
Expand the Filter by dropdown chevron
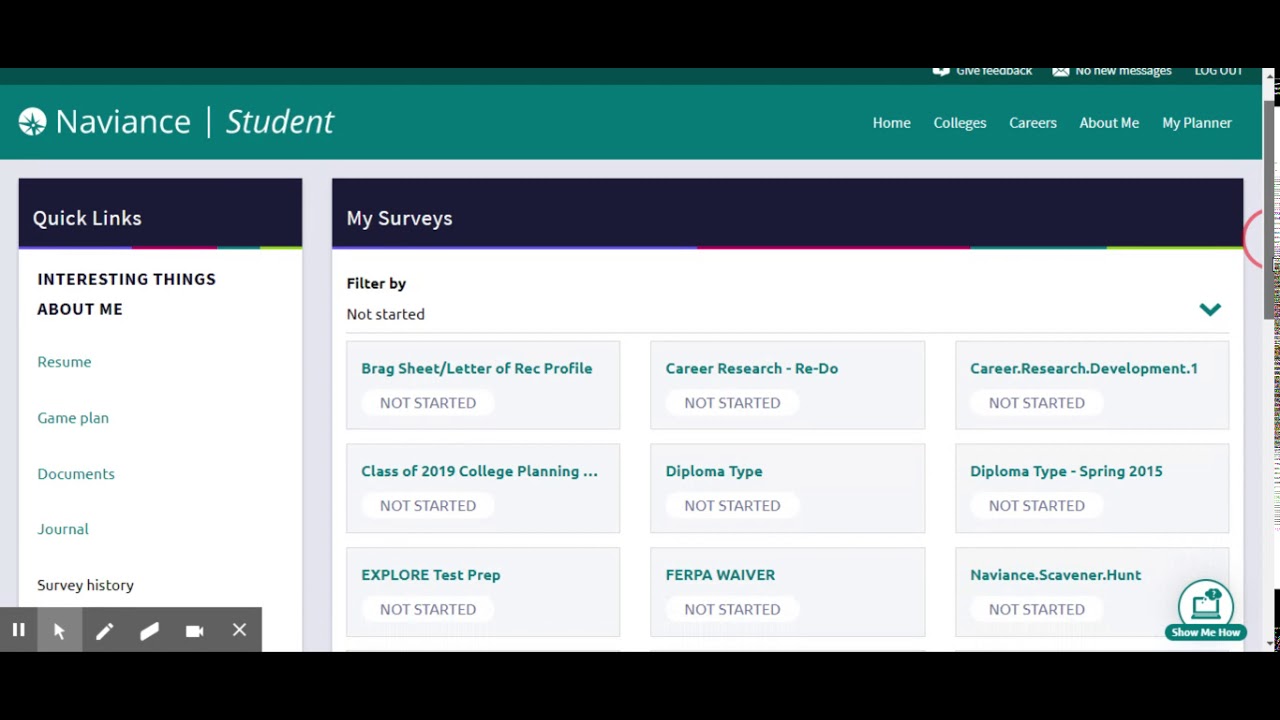coord(1210,309)
